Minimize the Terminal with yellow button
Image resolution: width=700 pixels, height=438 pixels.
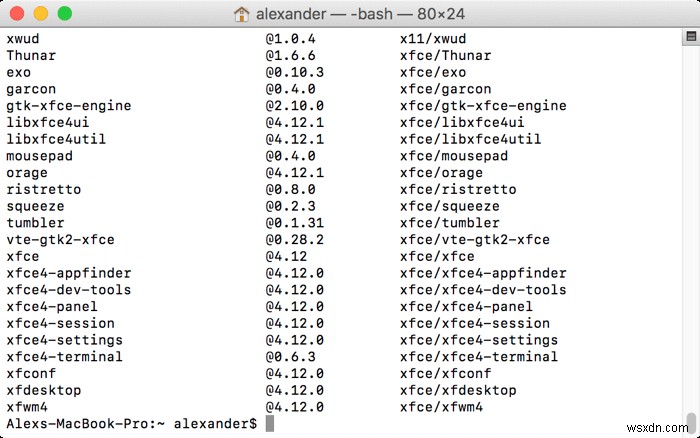[42, 14]
